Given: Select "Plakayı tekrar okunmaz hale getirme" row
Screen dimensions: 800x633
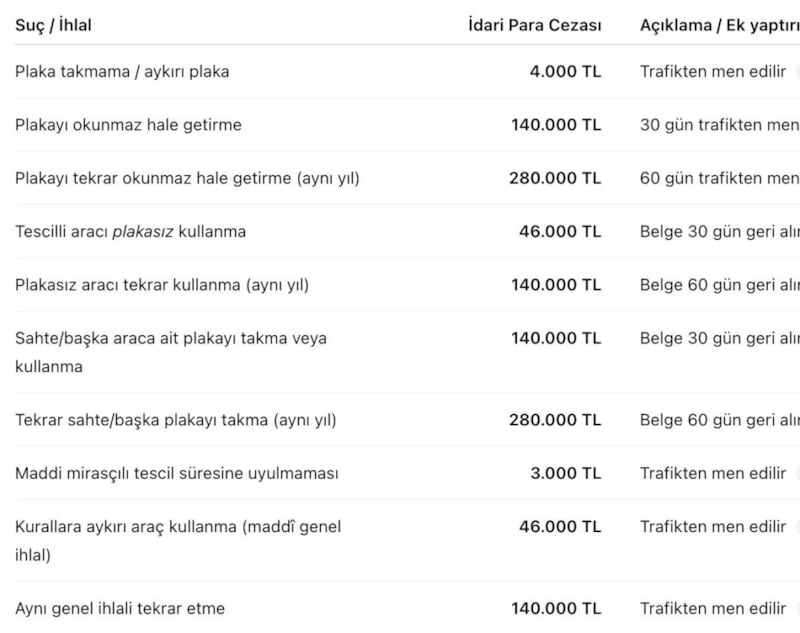Looking at the screenshot, I should click(187, 178).
